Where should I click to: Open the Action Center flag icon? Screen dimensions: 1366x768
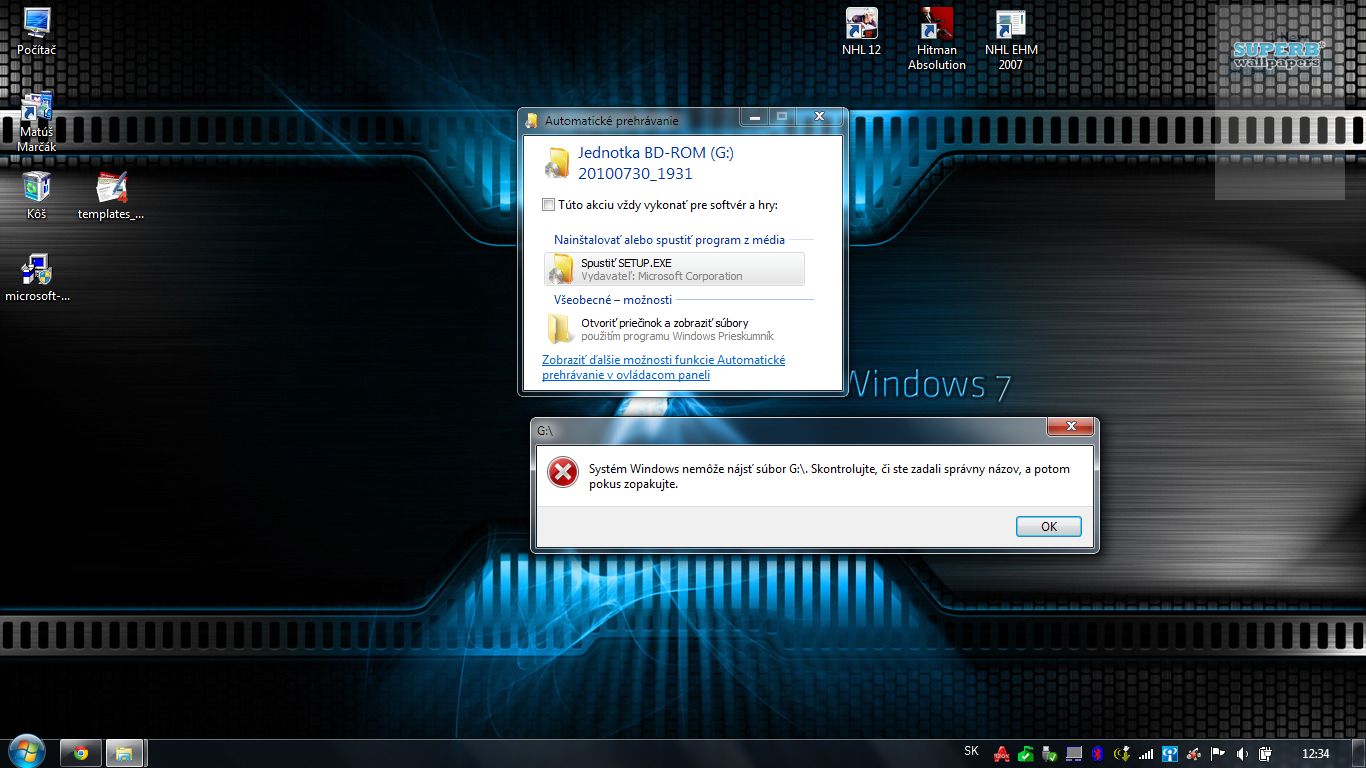click(x=1218, y=753)
